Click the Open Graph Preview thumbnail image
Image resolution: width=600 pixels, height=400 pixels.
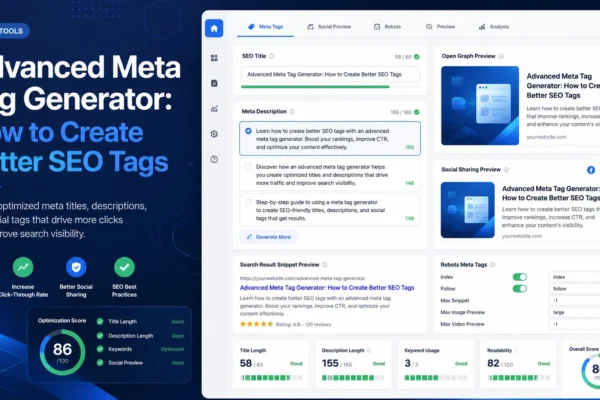(x=480, y=106)
